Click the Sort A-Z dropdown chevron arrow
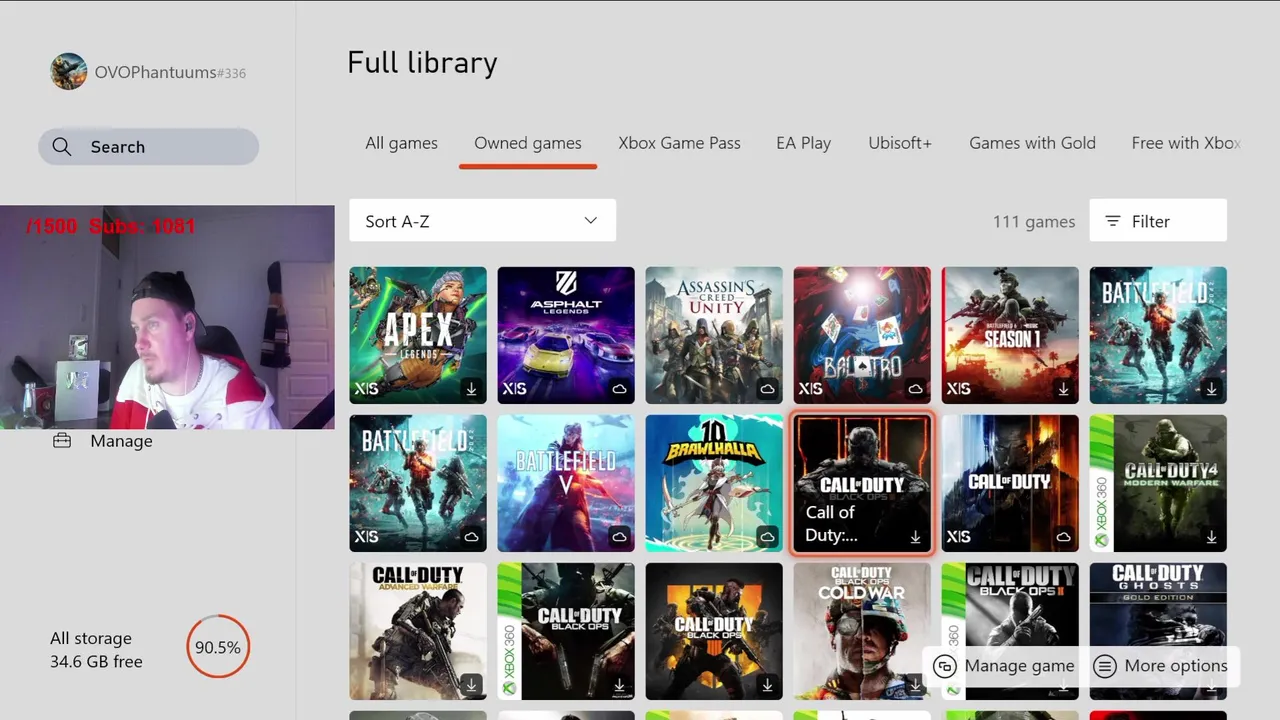The height and width of the screenshot is (720, 1280). [x=591, y=221]
